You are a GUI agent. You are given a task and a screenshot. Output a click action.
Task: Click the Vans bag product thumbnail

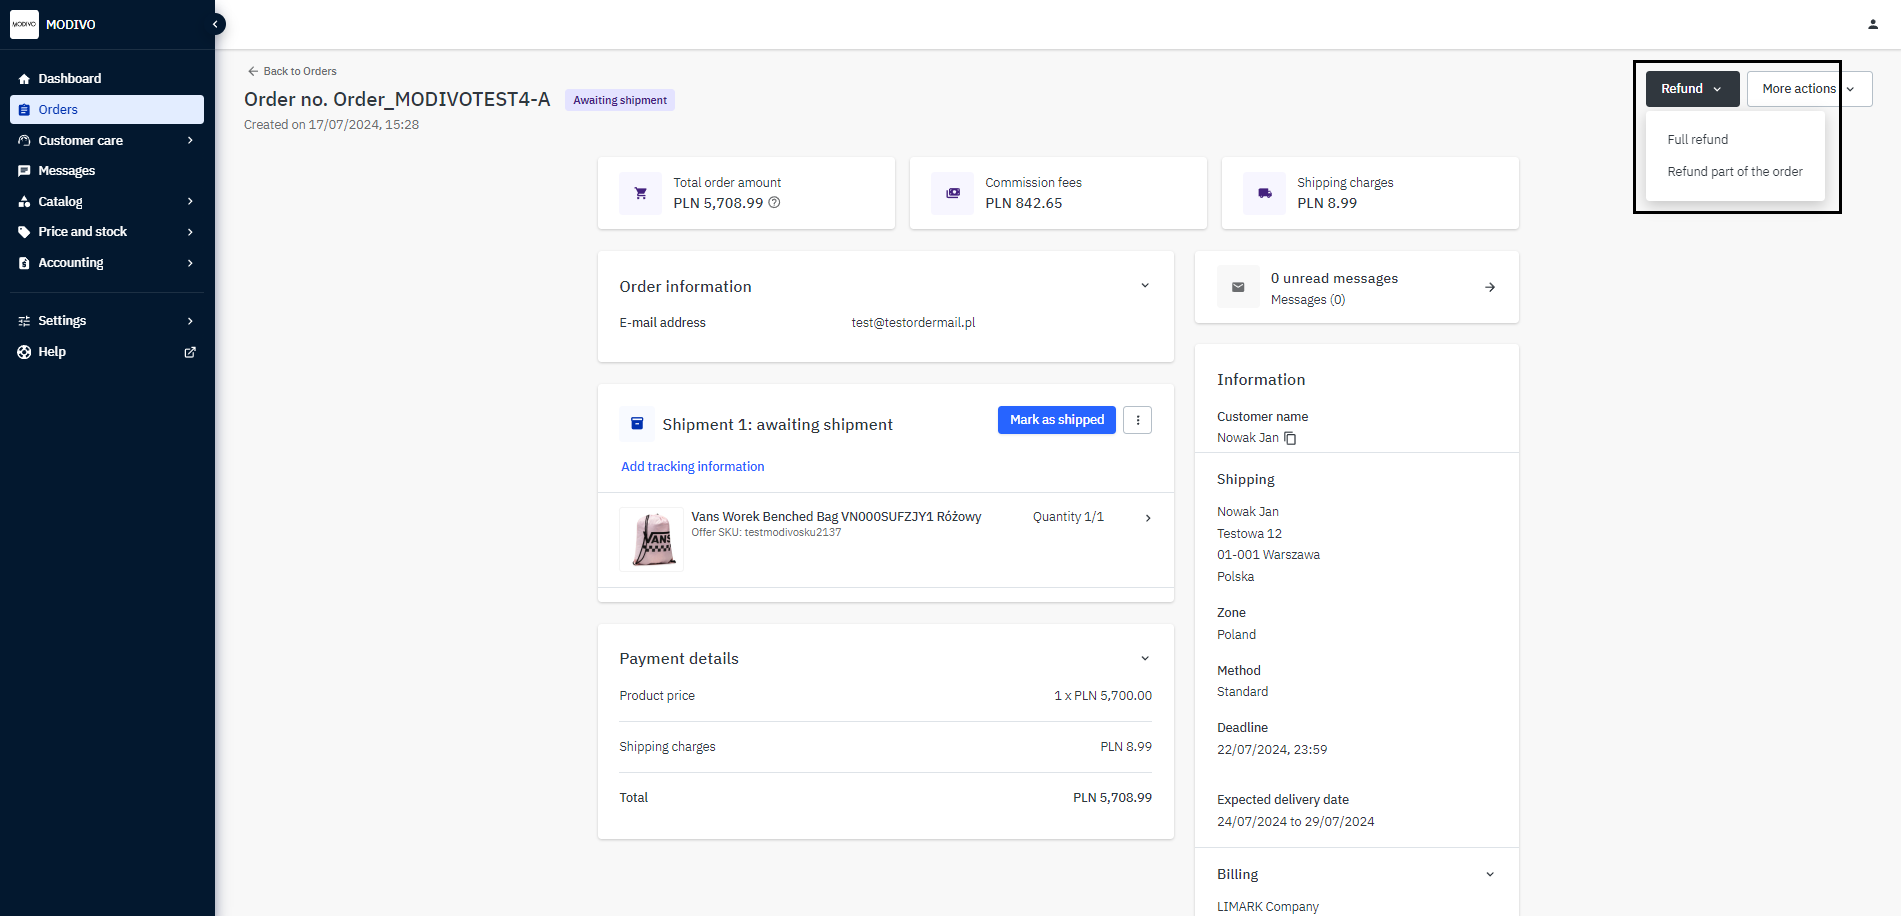point(651,539)
